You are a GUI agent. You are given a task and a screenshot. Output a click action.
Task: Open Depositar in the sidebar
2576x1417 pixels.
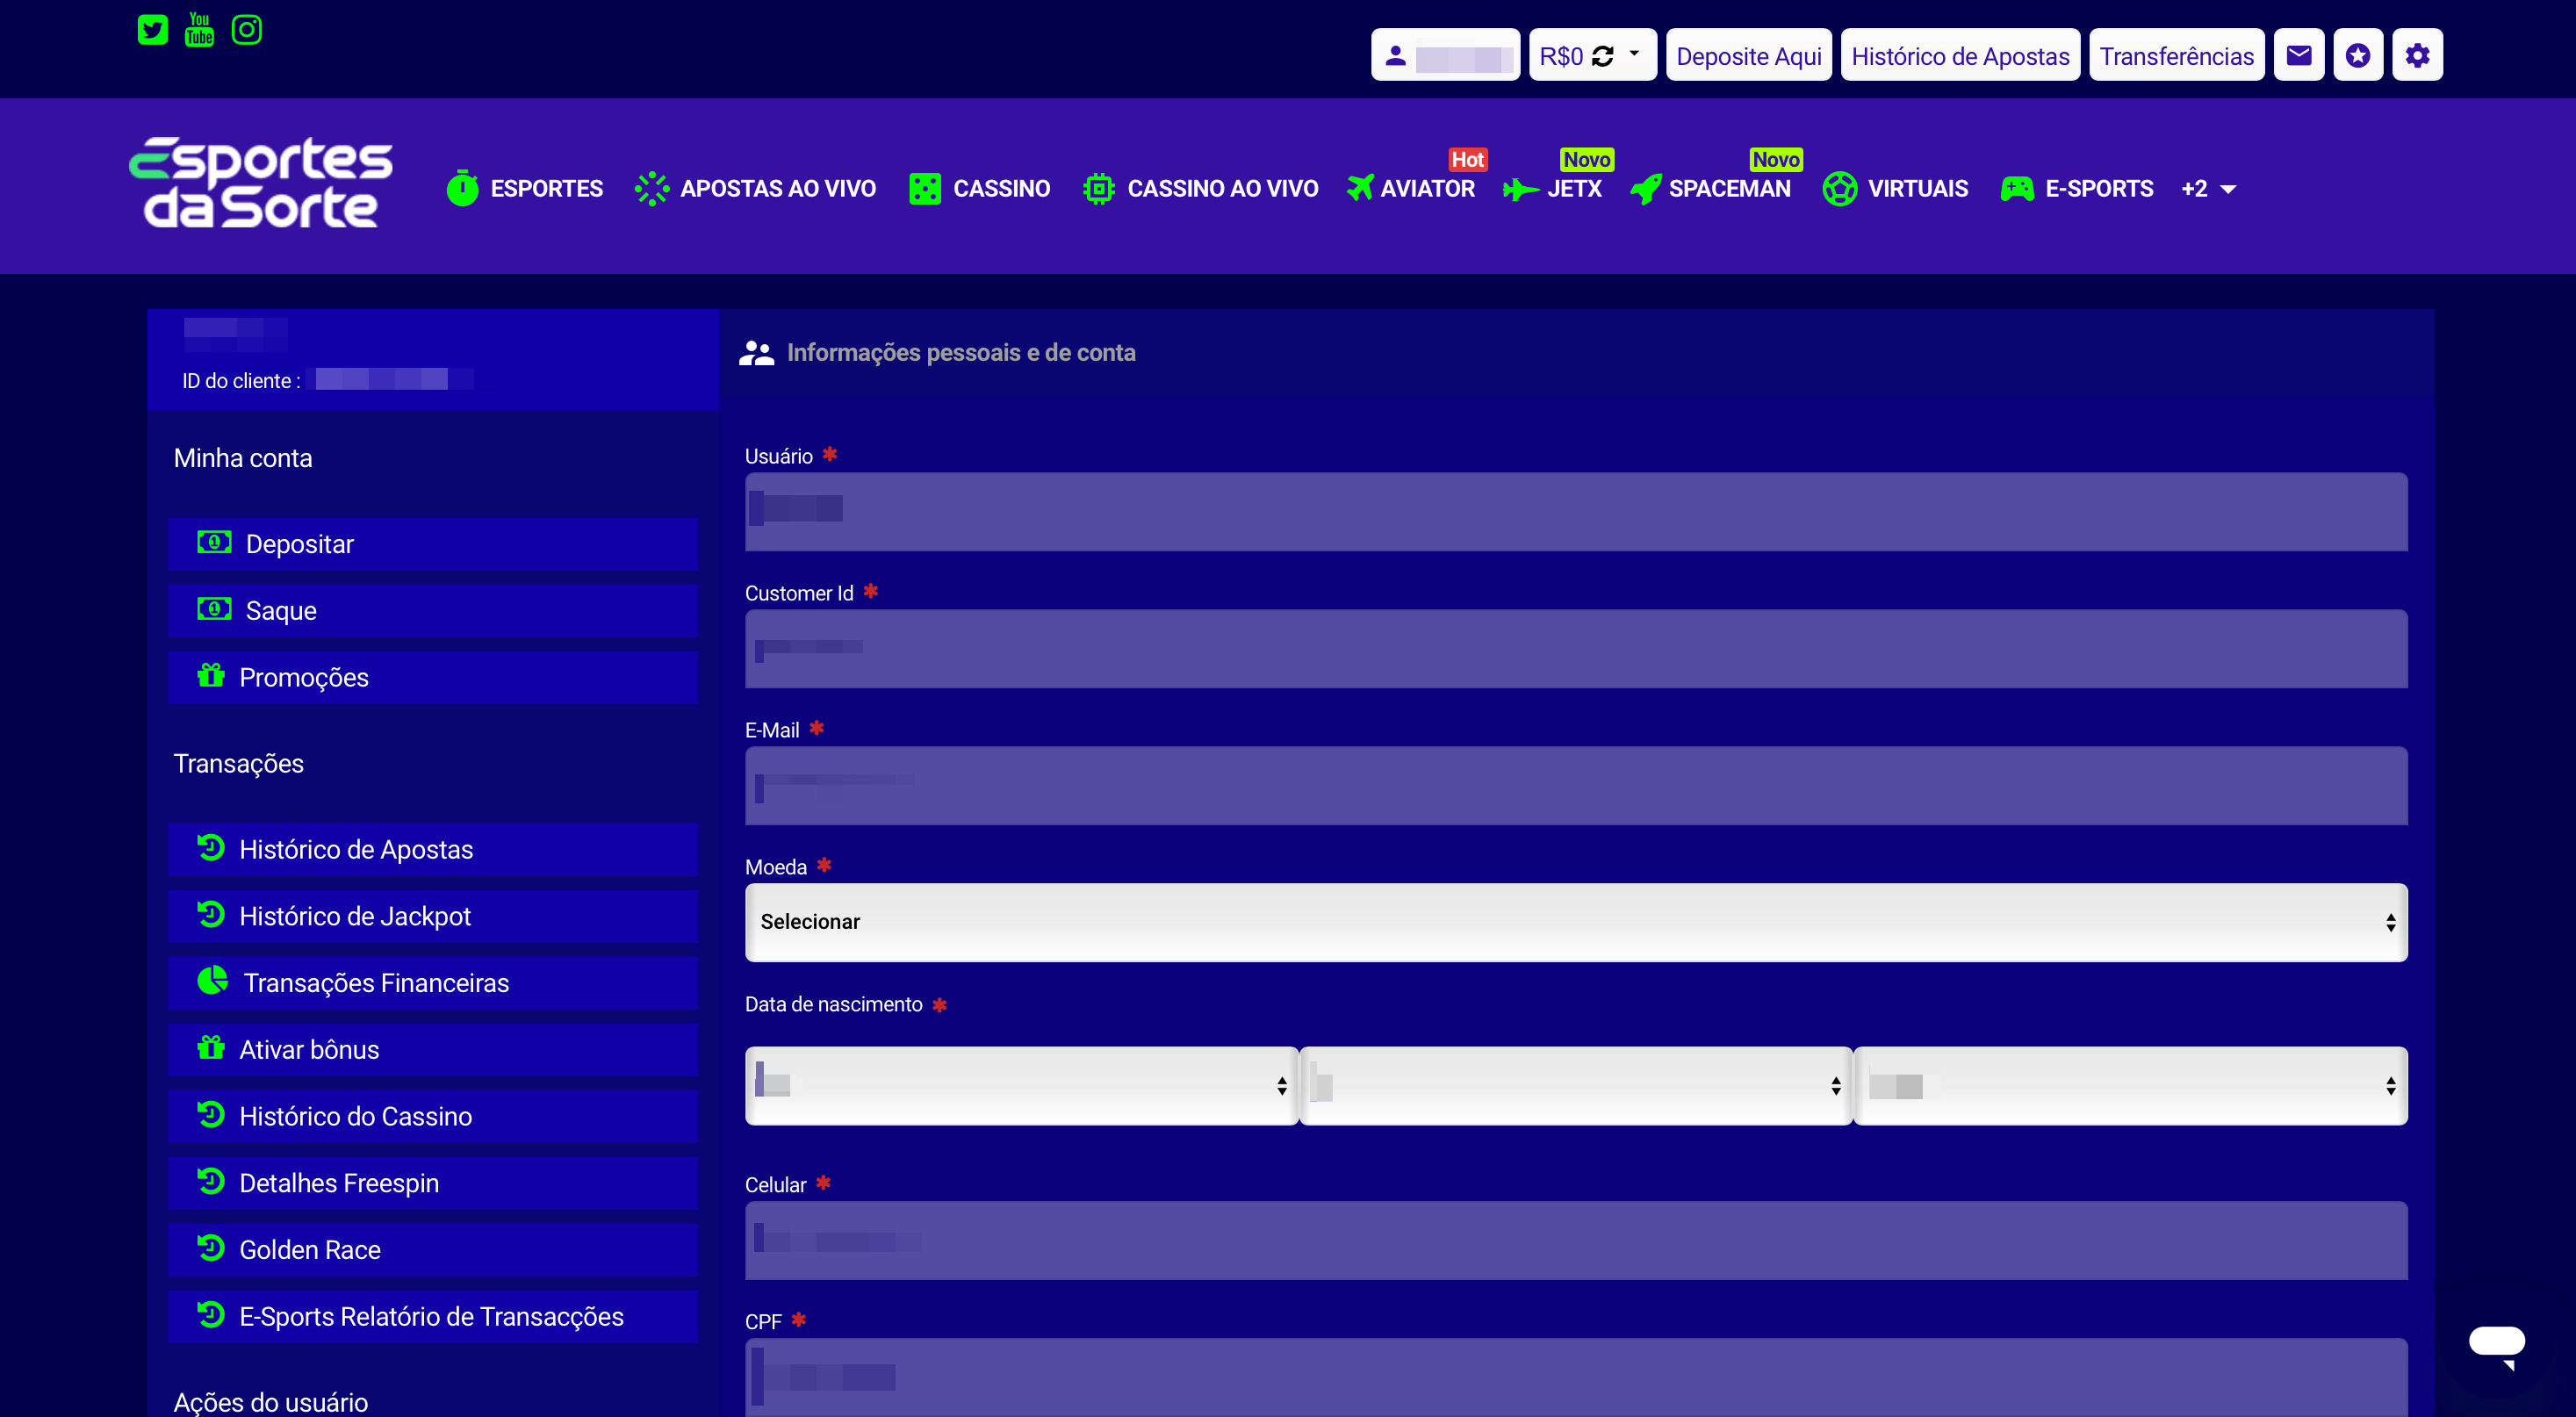[x=433, y=544]
